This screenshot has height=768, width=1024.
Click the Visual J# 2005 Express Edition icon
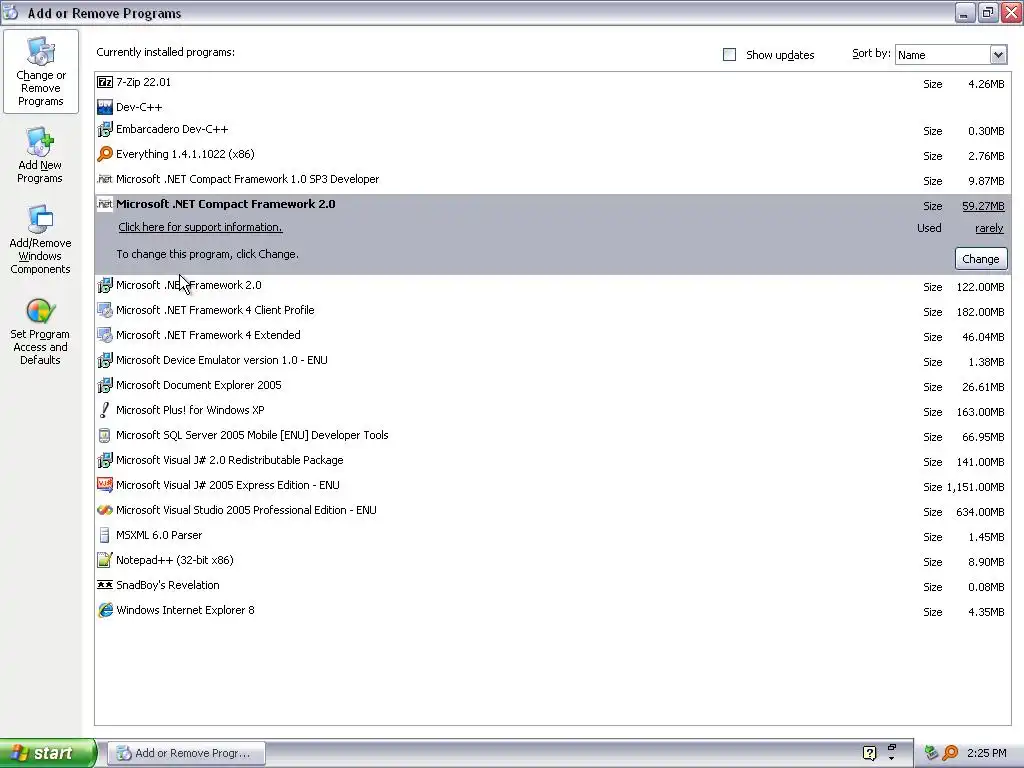[x=104, y=485]
